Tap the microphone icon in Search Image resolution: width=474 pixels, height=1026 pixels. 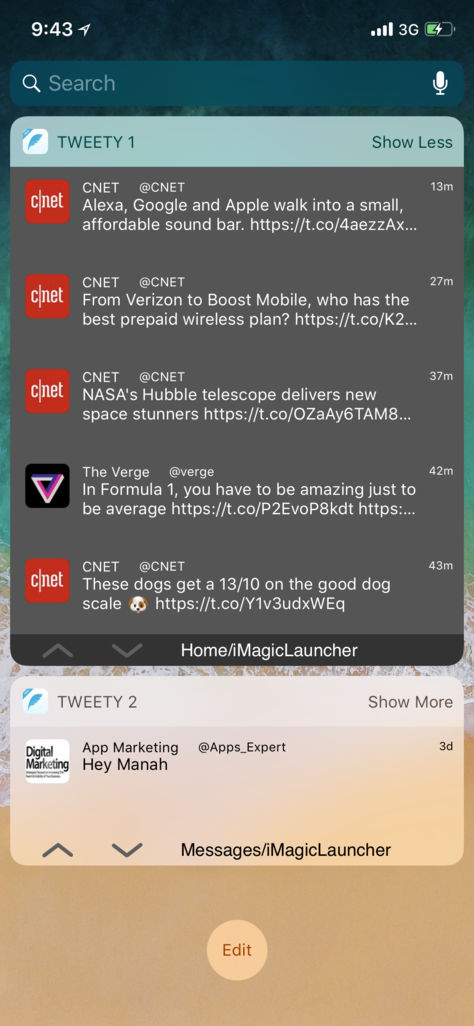point(440,83)
